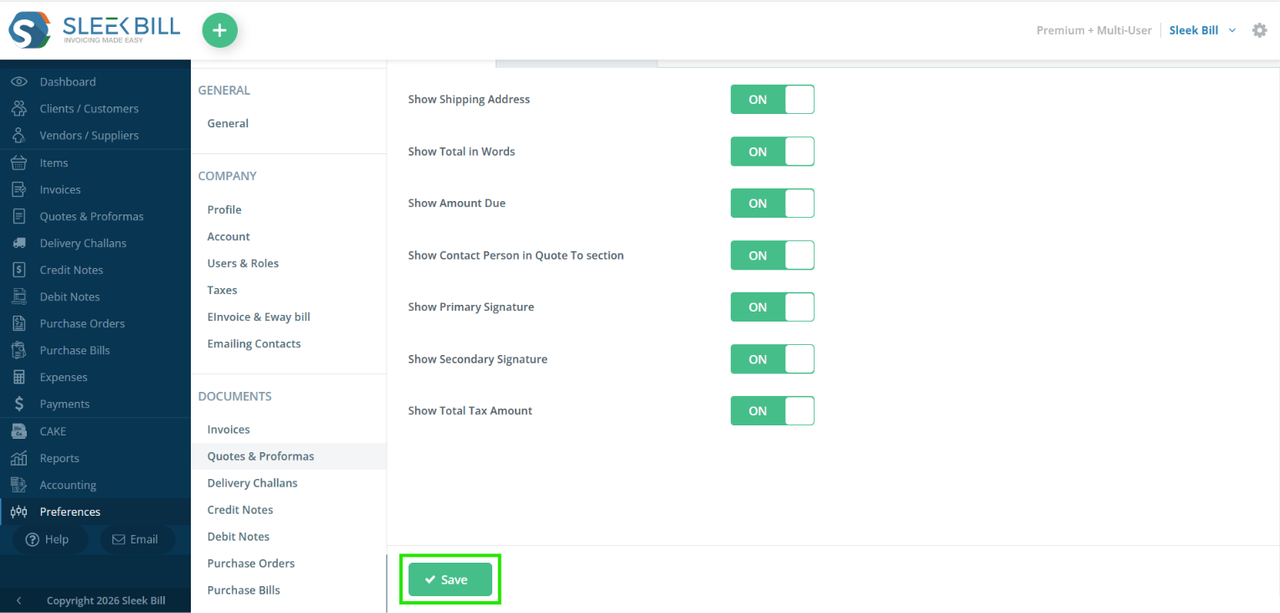
Task: Open Invoices document preferences
Action: click(228, 429)
